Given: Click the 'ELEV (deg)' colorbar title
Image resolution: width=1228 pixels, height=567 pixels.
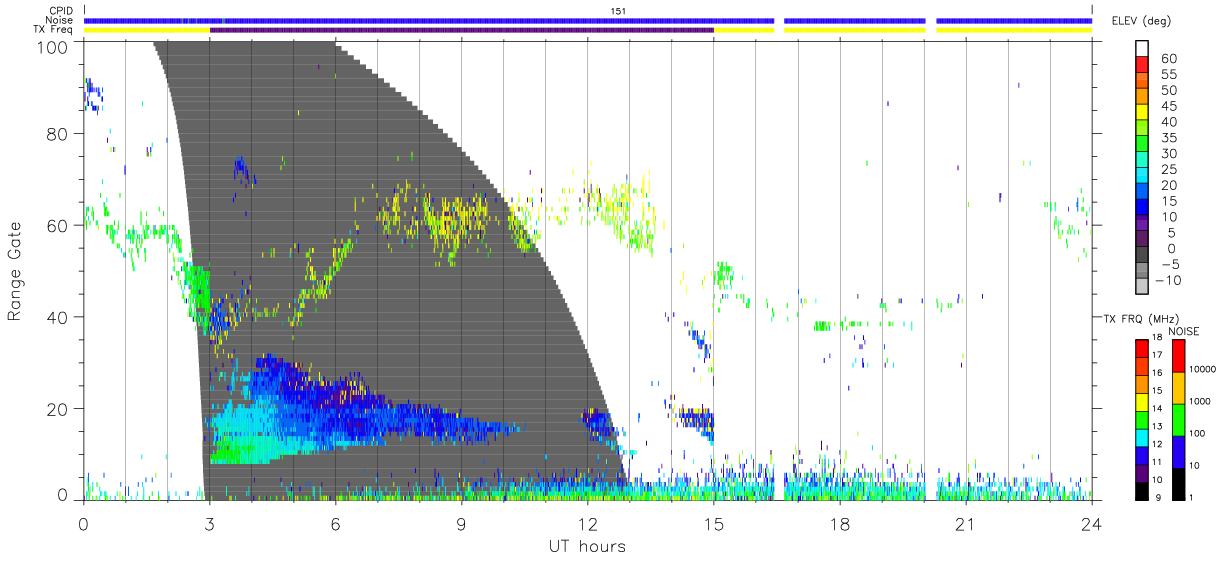Looking at the screenshot, I should pyautogui.click(x=1141, y=21).
